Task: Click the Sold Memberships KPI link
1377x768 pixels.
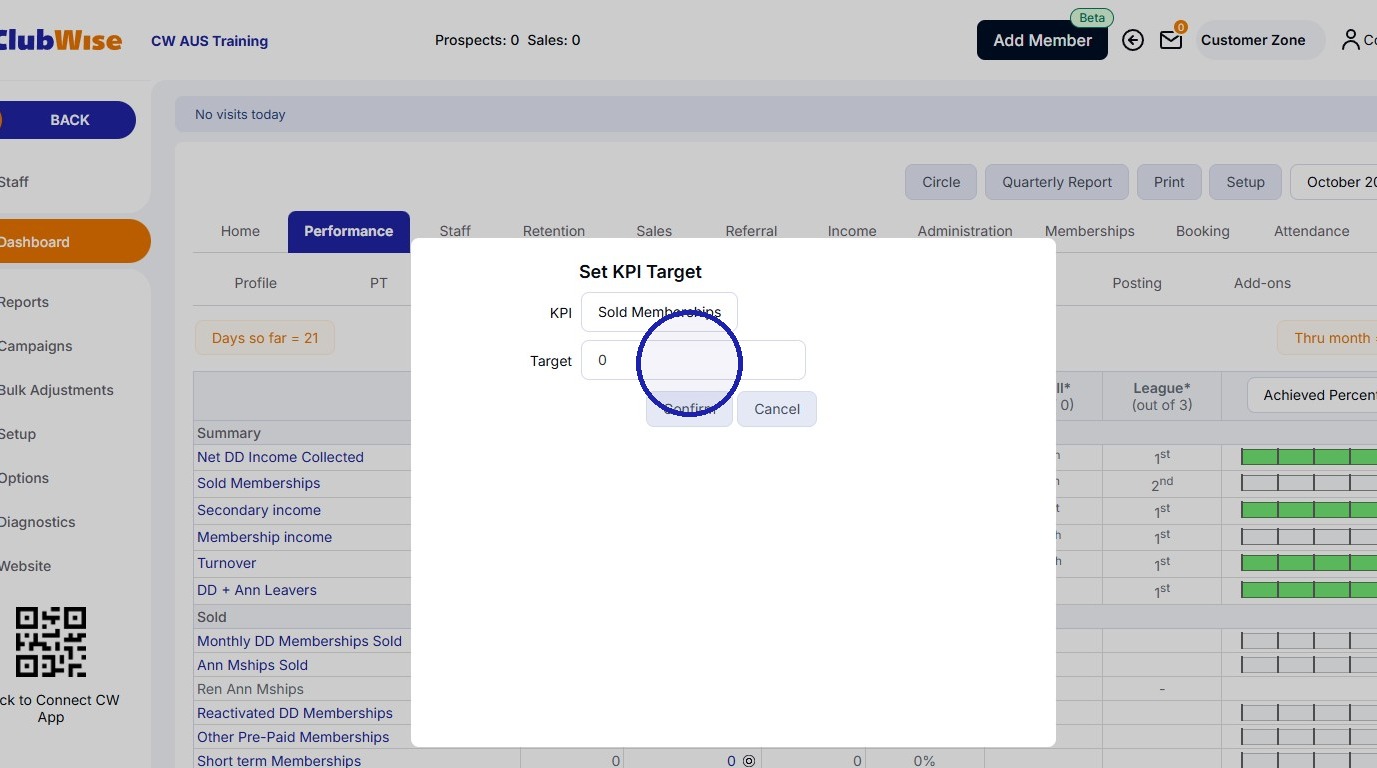Action: pos(258,483)
